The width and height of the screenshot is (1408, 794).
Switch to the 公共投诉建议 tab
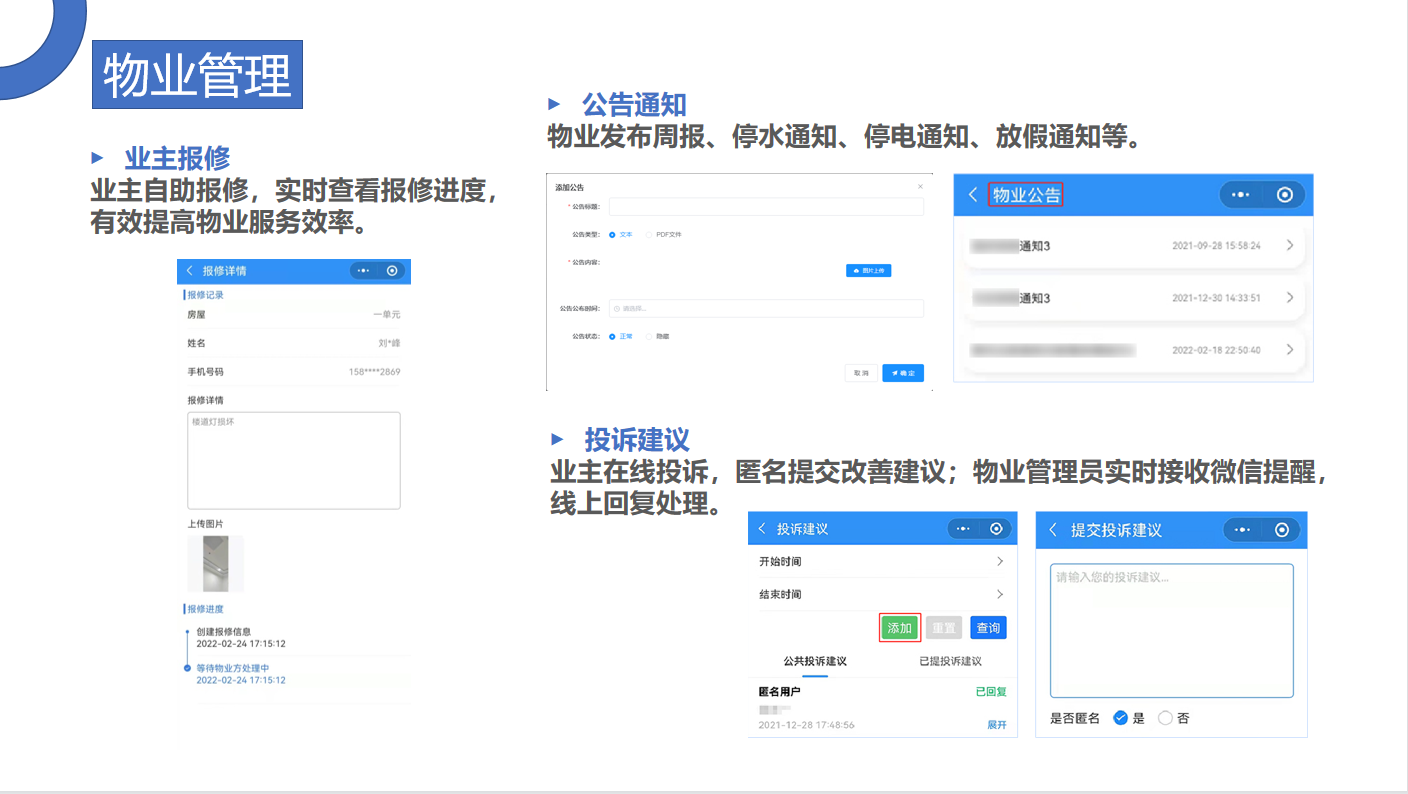pyautogui.click(x=815, y=661)
